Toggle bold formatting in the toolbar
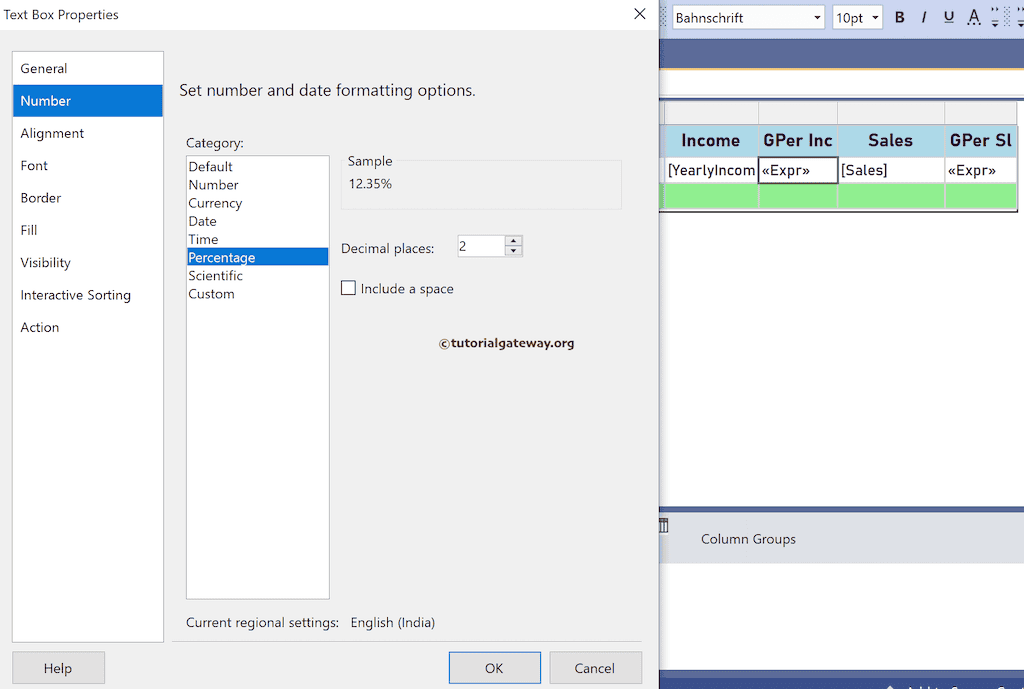 tap(899, 18)
